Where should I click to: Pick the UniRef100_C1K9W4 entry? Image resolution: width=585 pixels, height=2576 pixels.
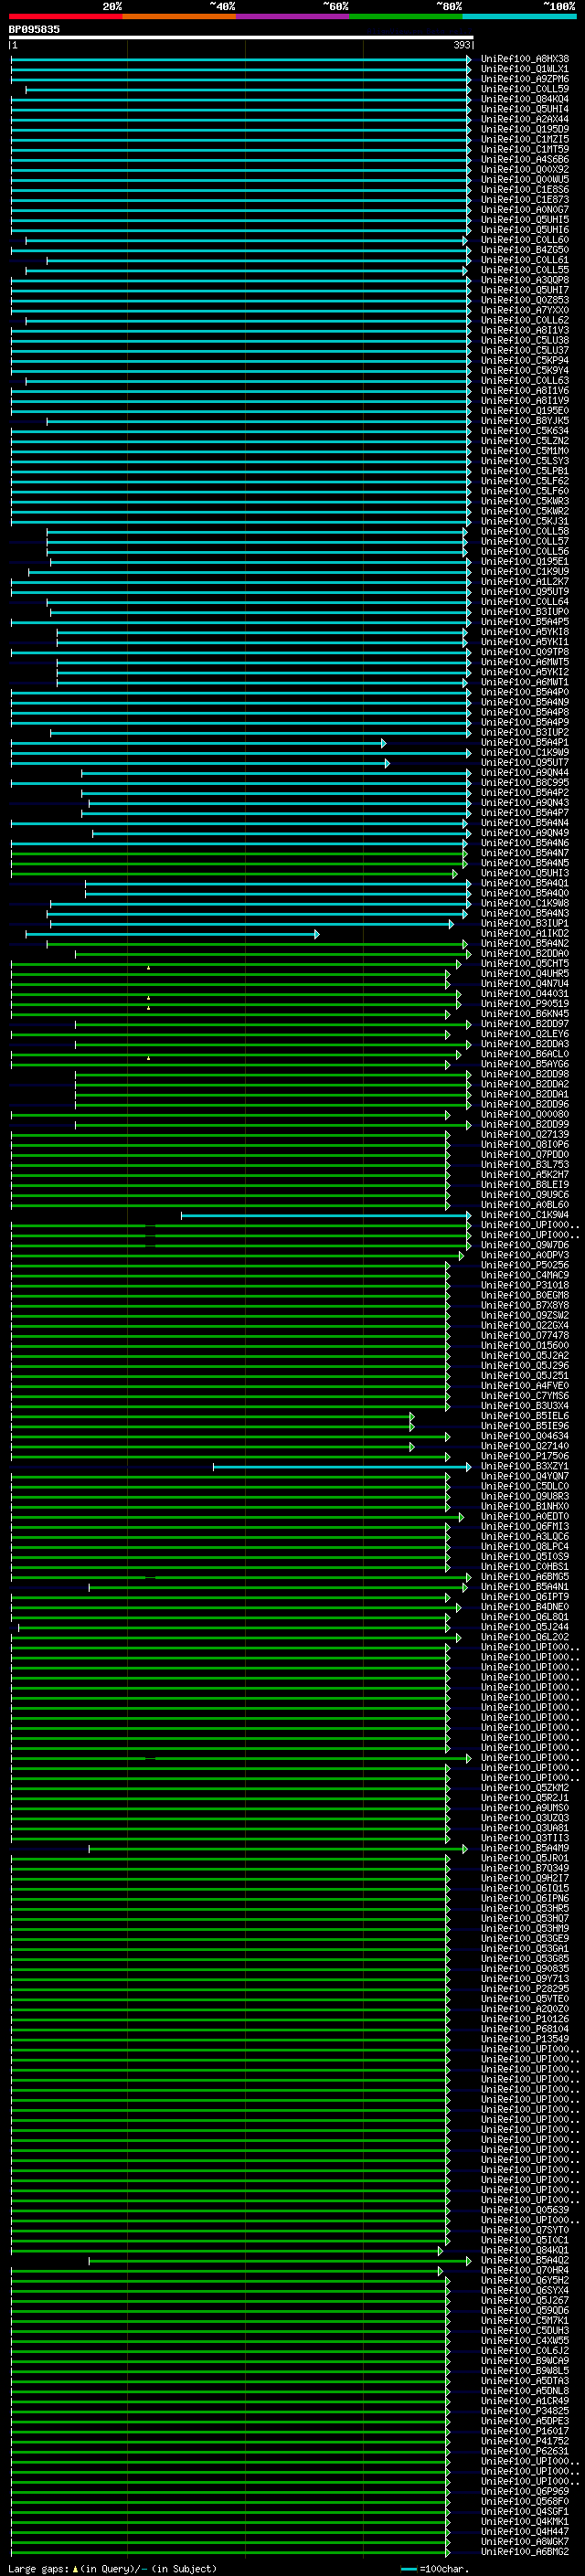[524, 1215]
